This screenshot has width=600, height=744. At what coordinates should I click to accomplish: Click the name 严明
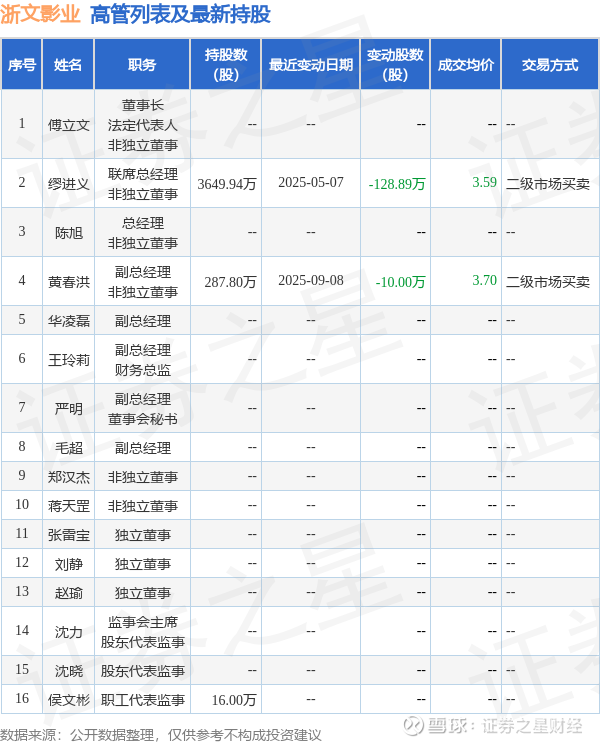pyautogui.click(x=69, y=409)
